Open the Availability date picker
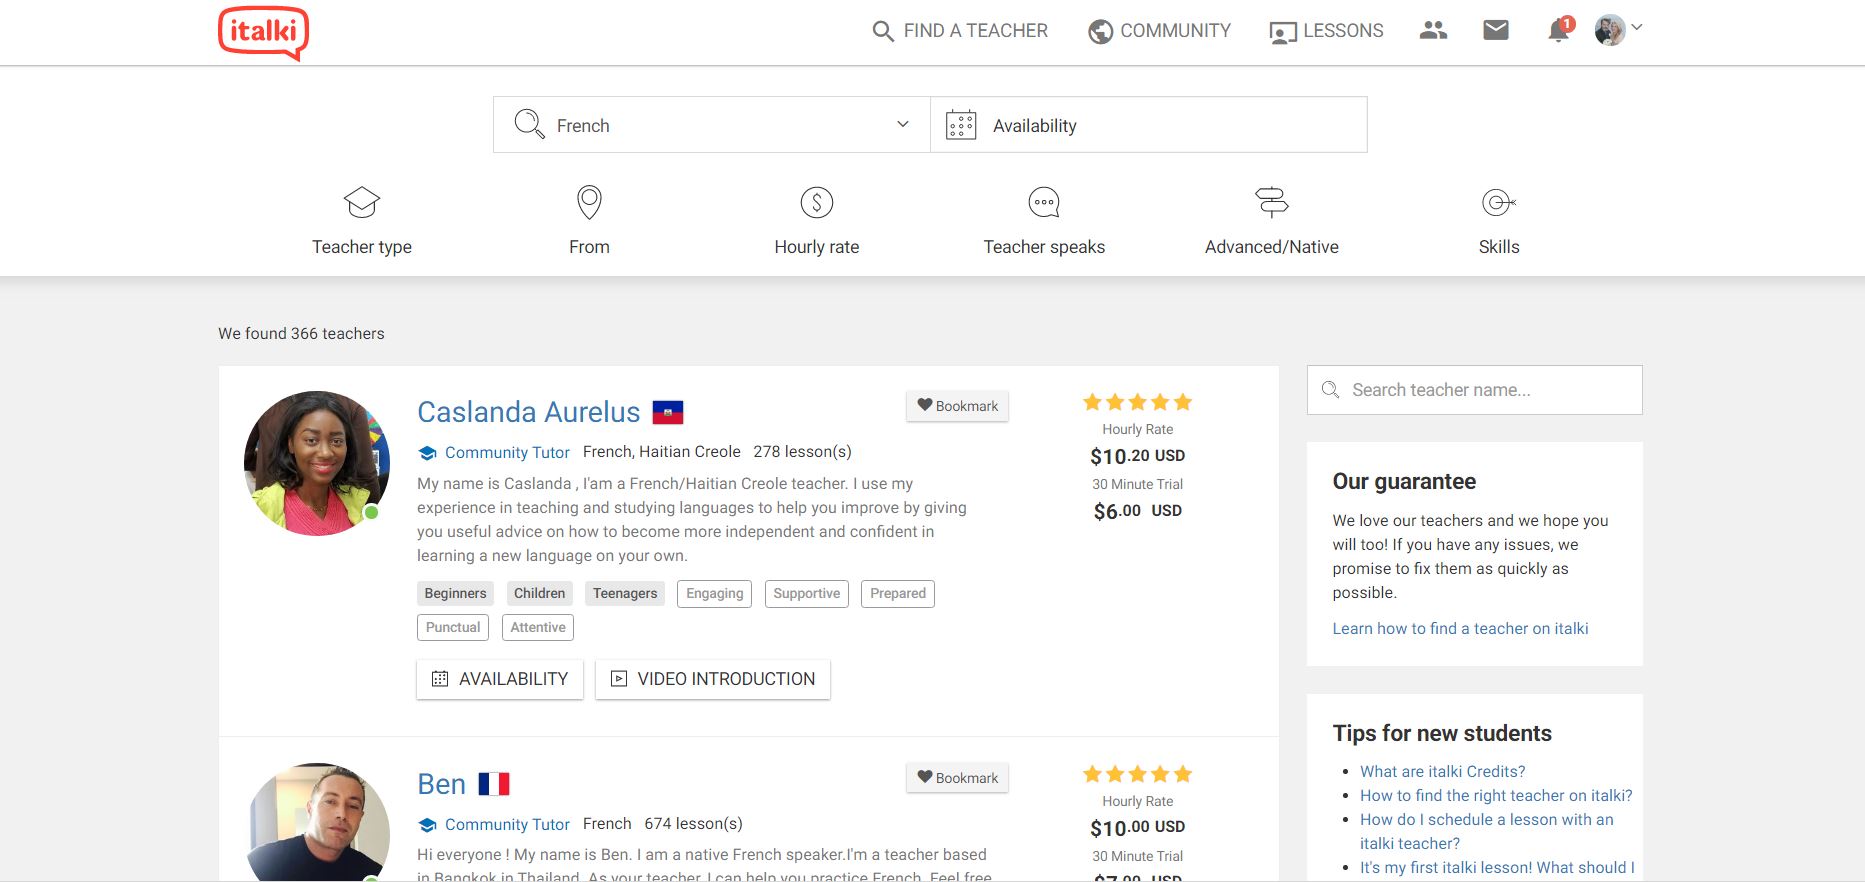 pos(1148,125)
